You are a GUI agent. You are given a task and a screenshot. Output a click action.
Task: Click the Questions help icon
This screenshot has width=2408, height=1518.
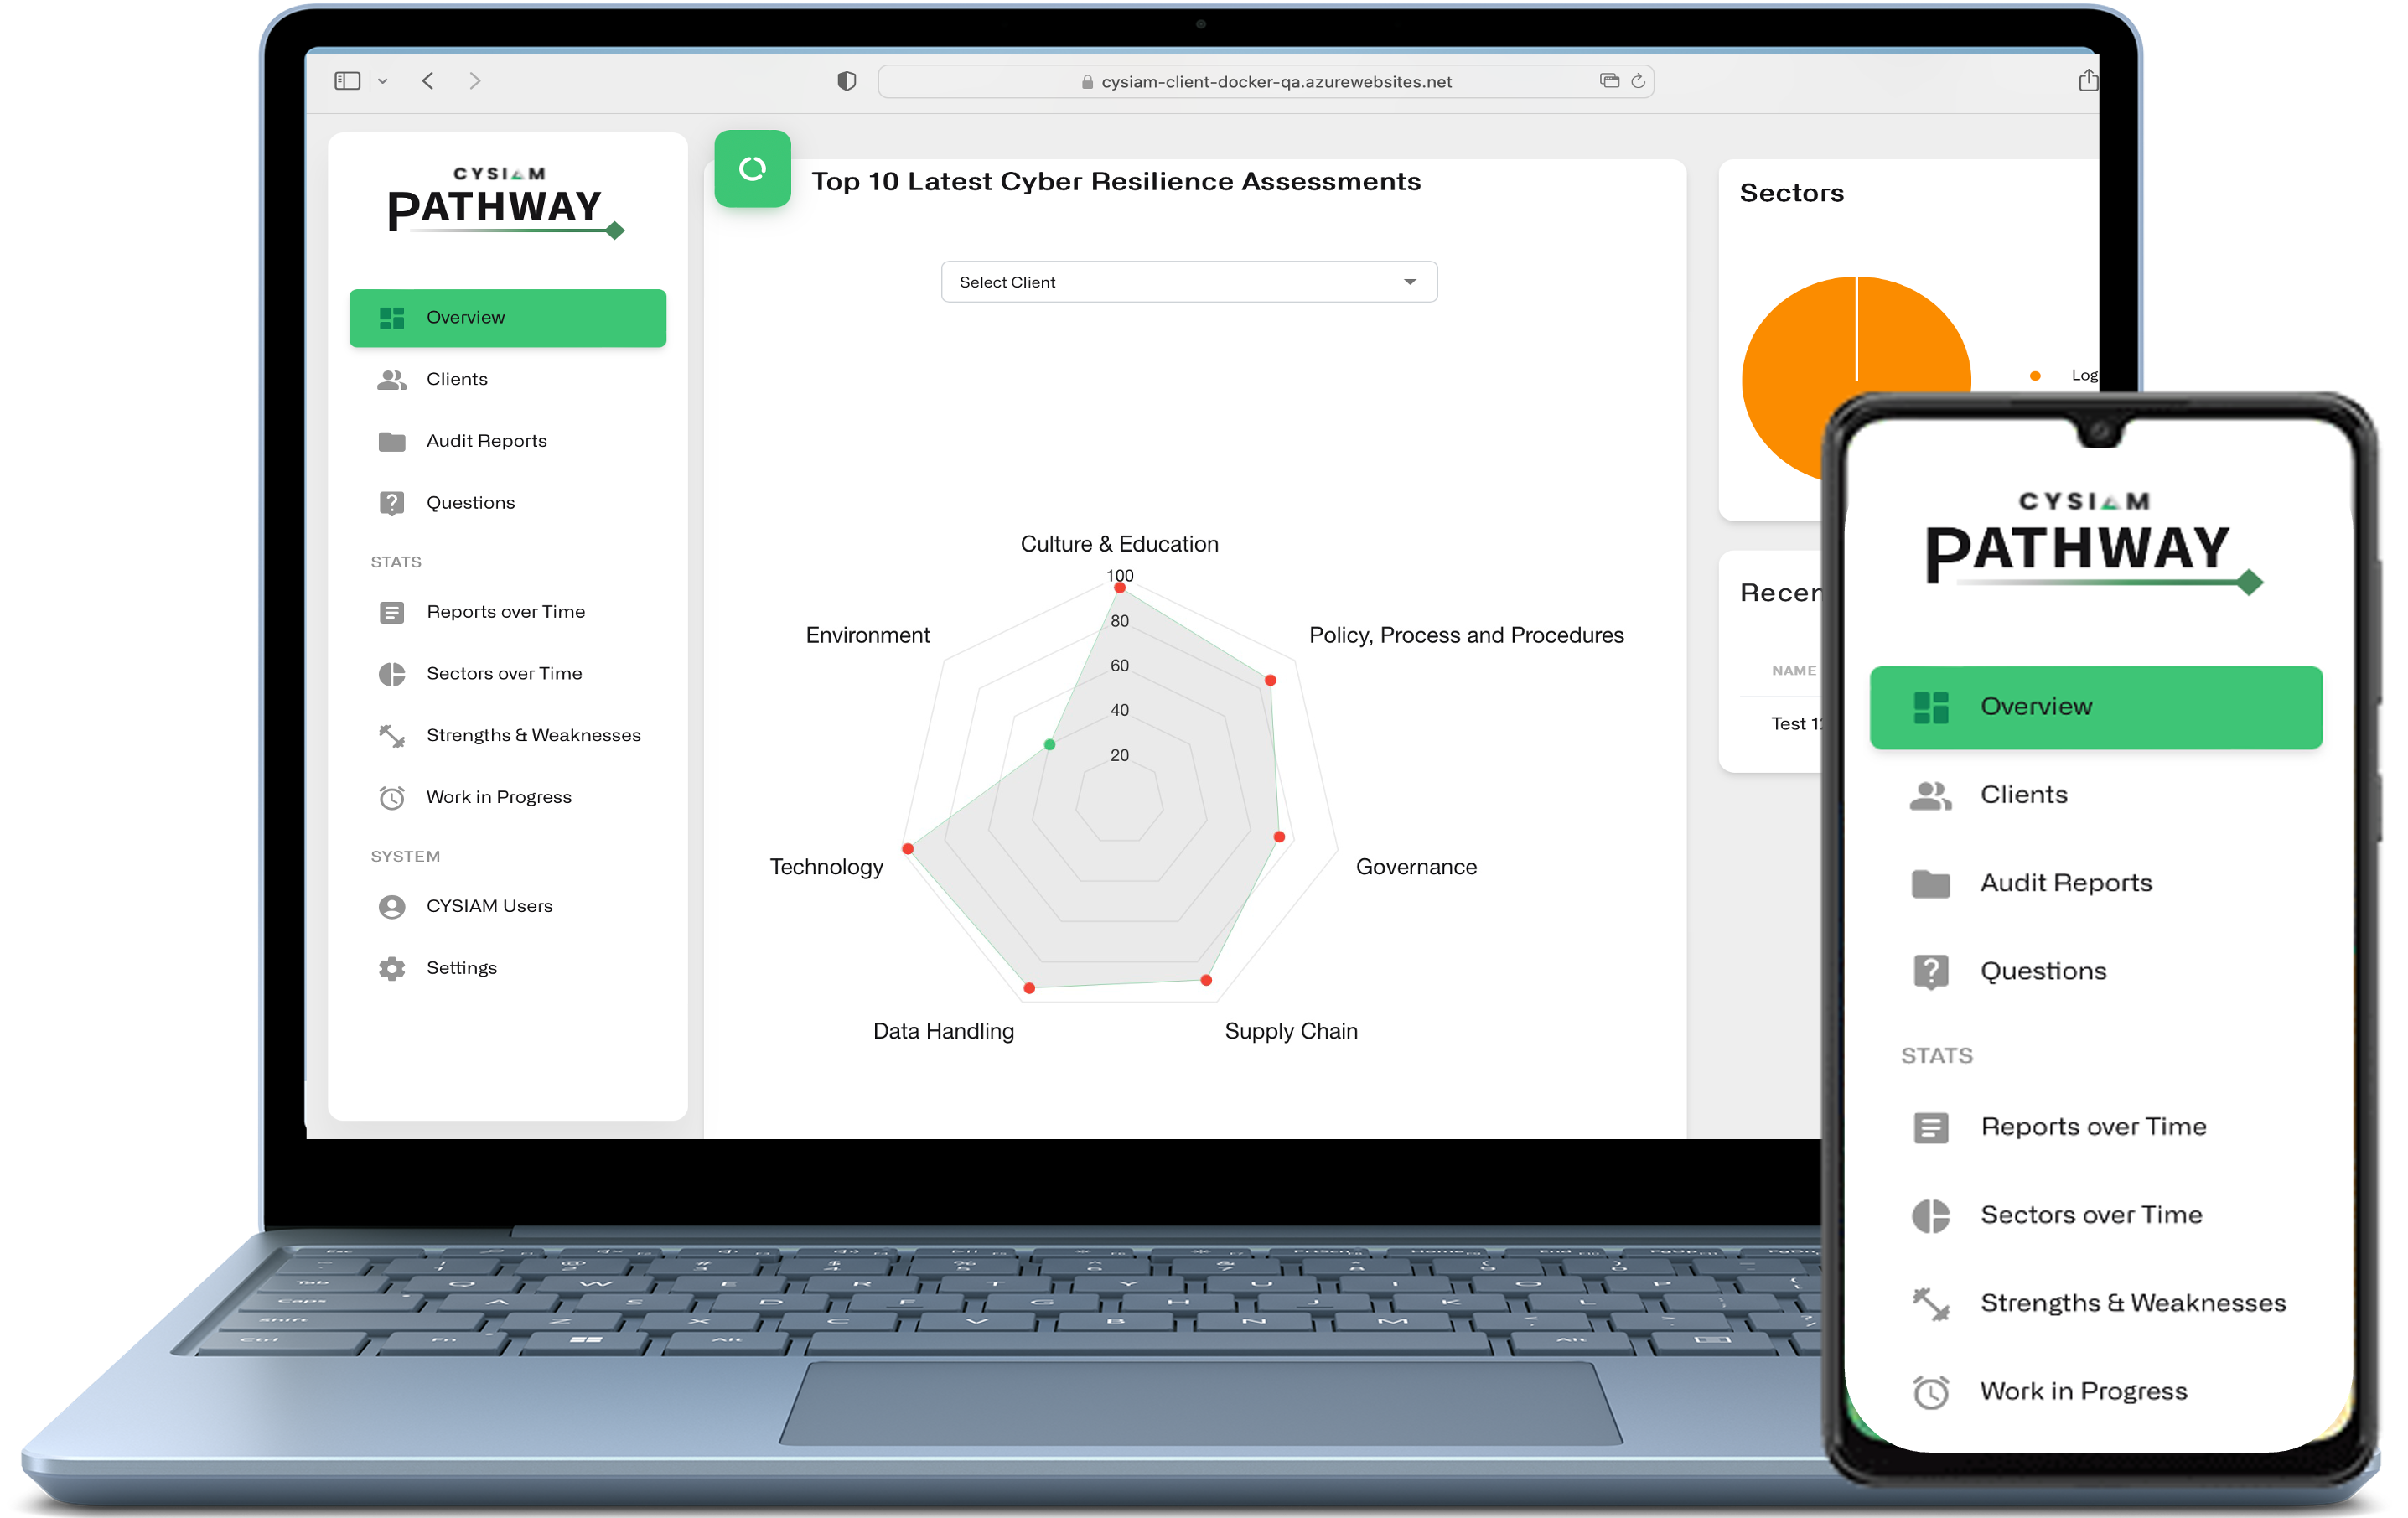point(391,502)
